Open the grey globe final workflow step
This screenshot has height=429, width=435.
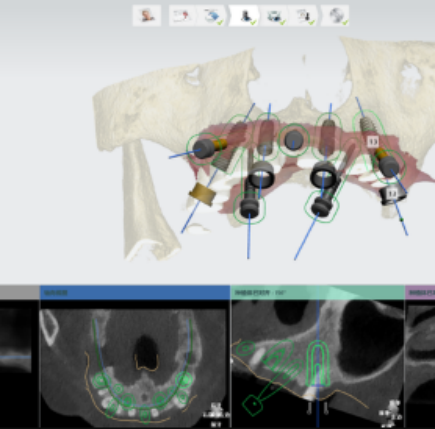click(335, 15)
